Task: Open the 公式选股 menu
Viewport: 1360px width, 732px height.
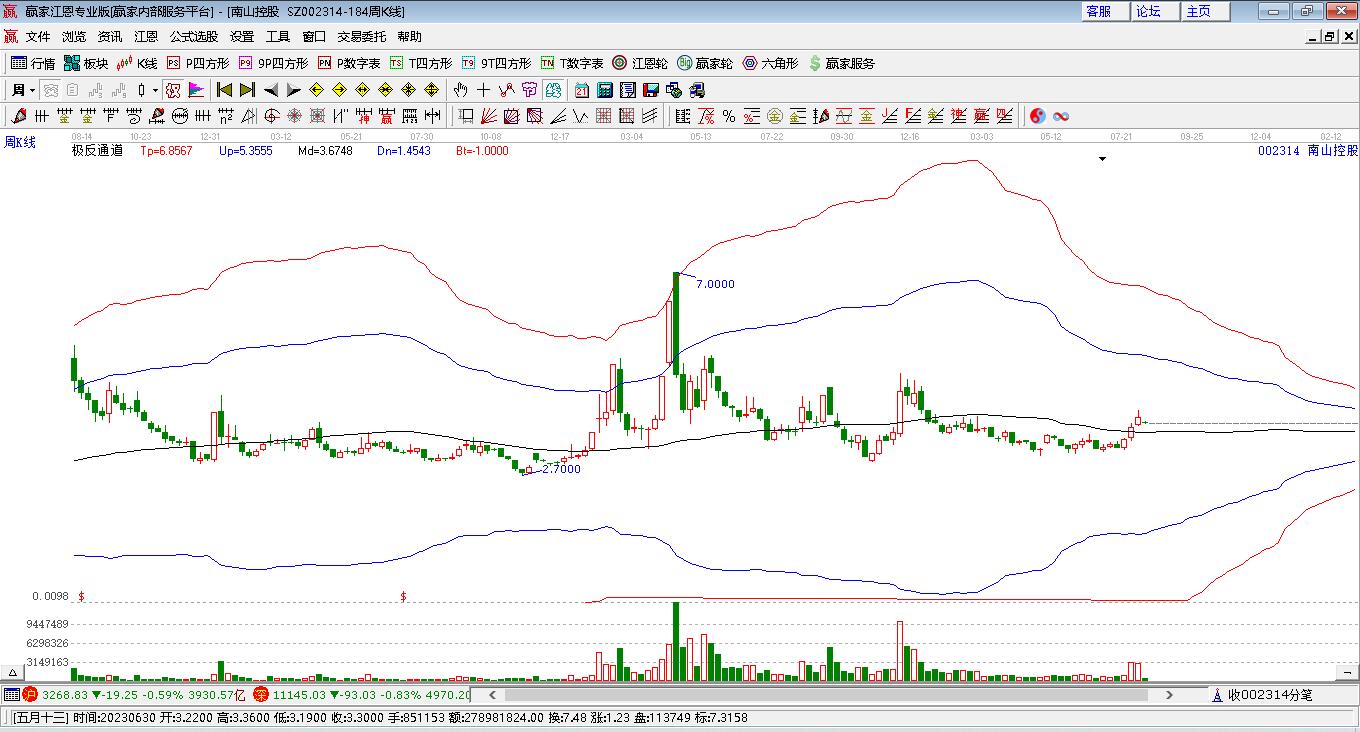Action: pos(193,36)
